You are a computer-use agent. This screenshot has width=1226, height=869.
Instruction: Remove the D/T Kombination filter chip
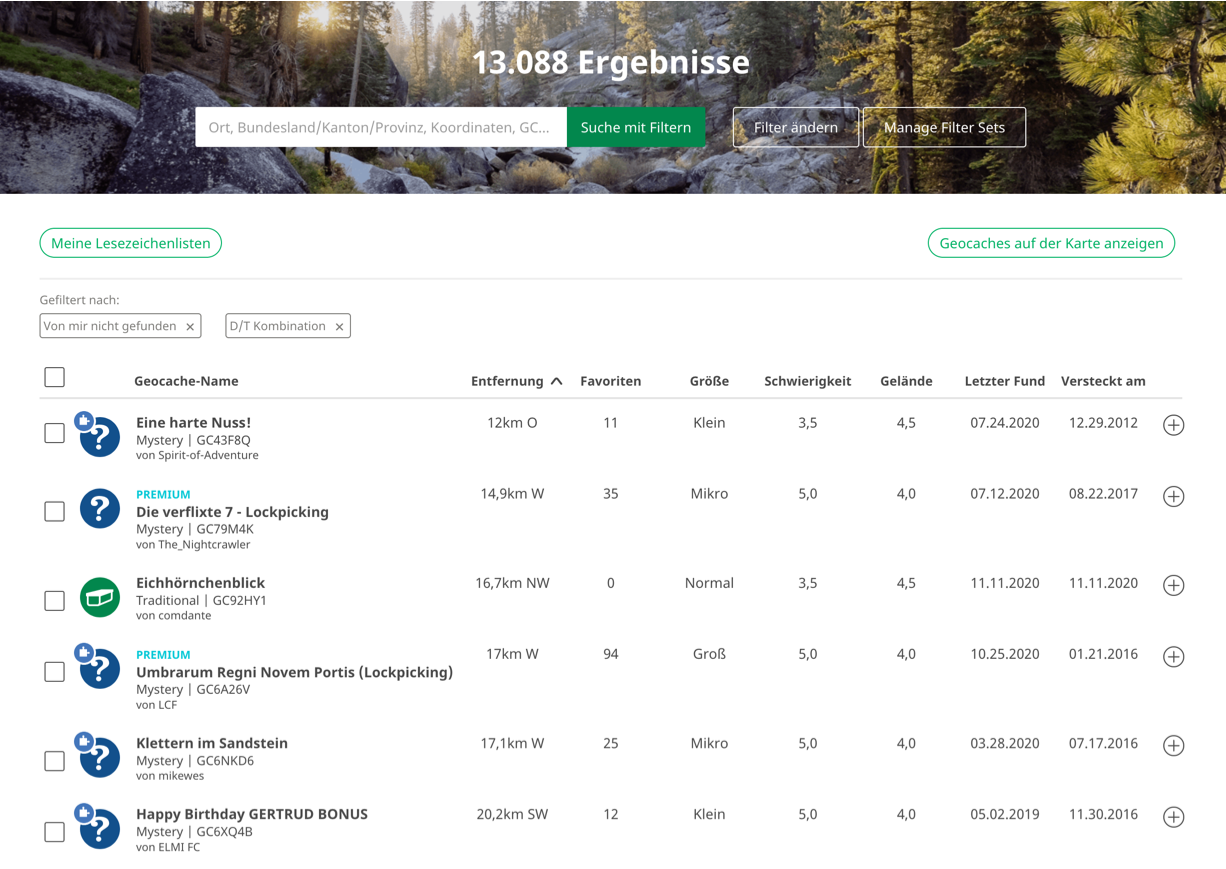pyautogui.click(x=339, y=327)
